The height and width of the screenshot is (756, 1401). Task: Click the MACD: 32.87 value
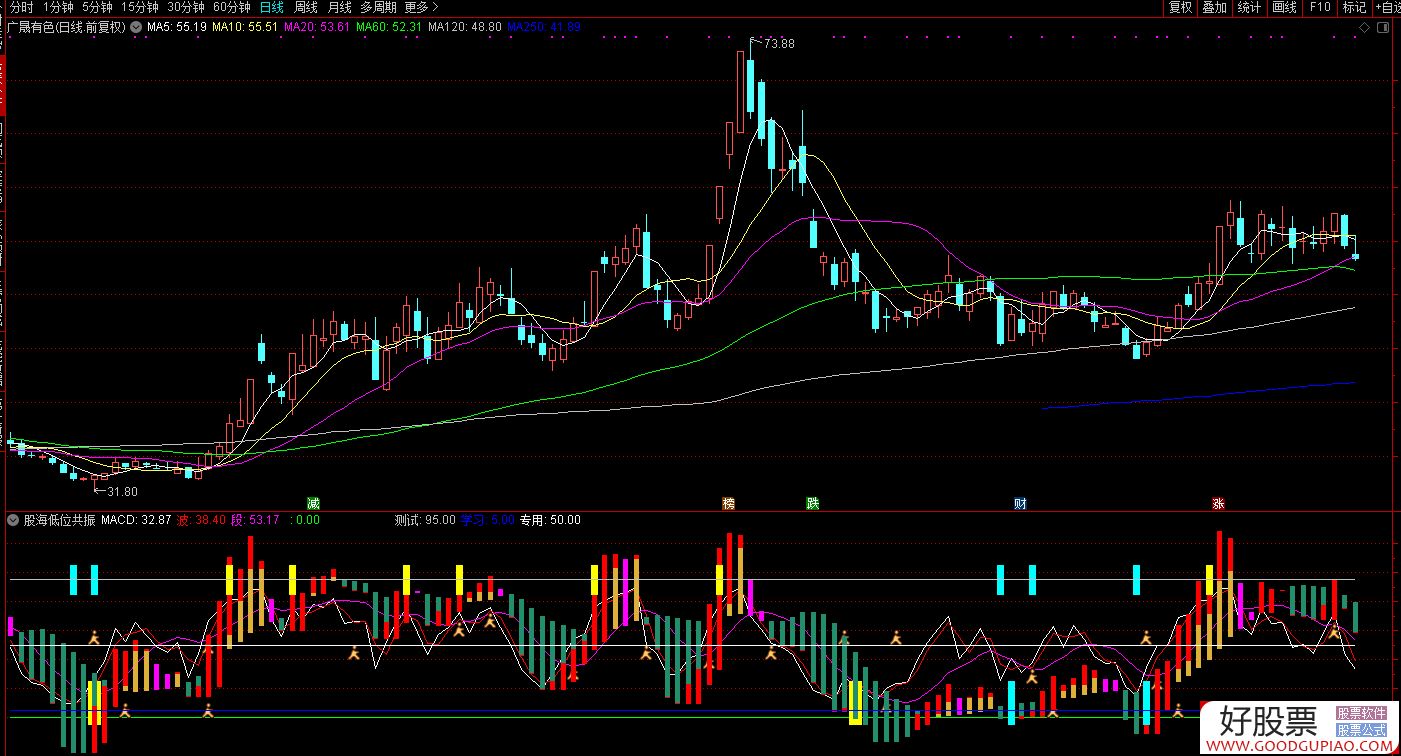pyautogui.click(x=137, y=520)
